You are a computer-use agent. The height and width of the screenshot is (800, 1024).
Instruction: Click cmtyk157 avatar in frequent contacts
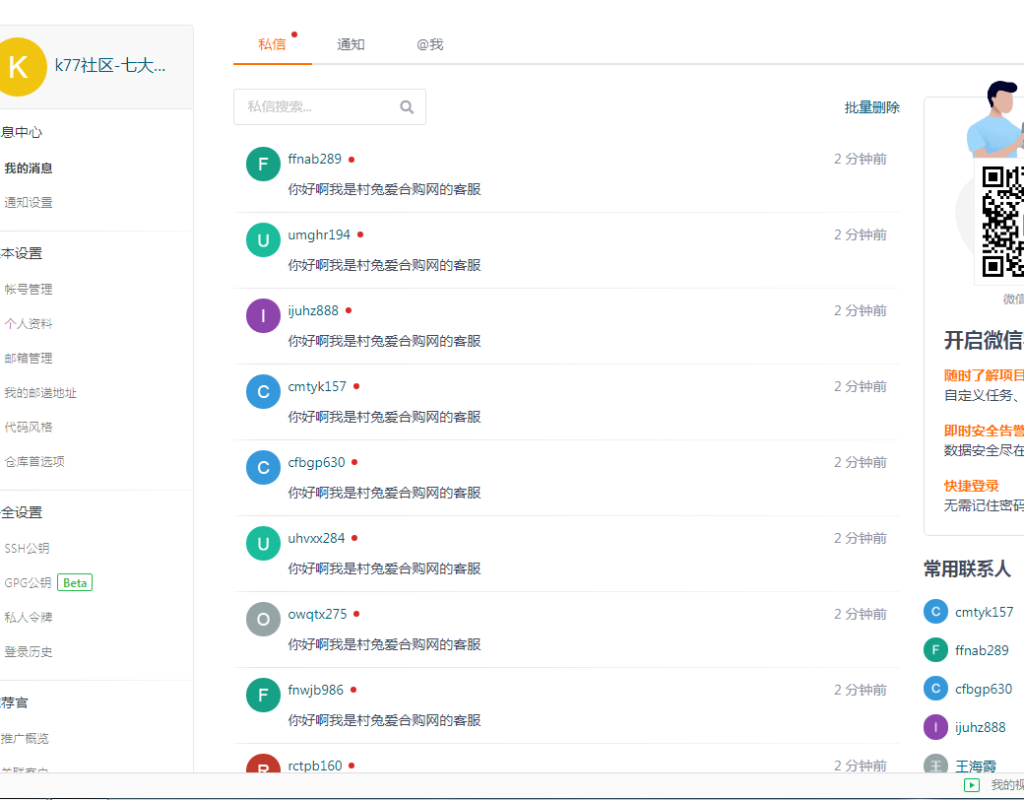tap(935, 612)
